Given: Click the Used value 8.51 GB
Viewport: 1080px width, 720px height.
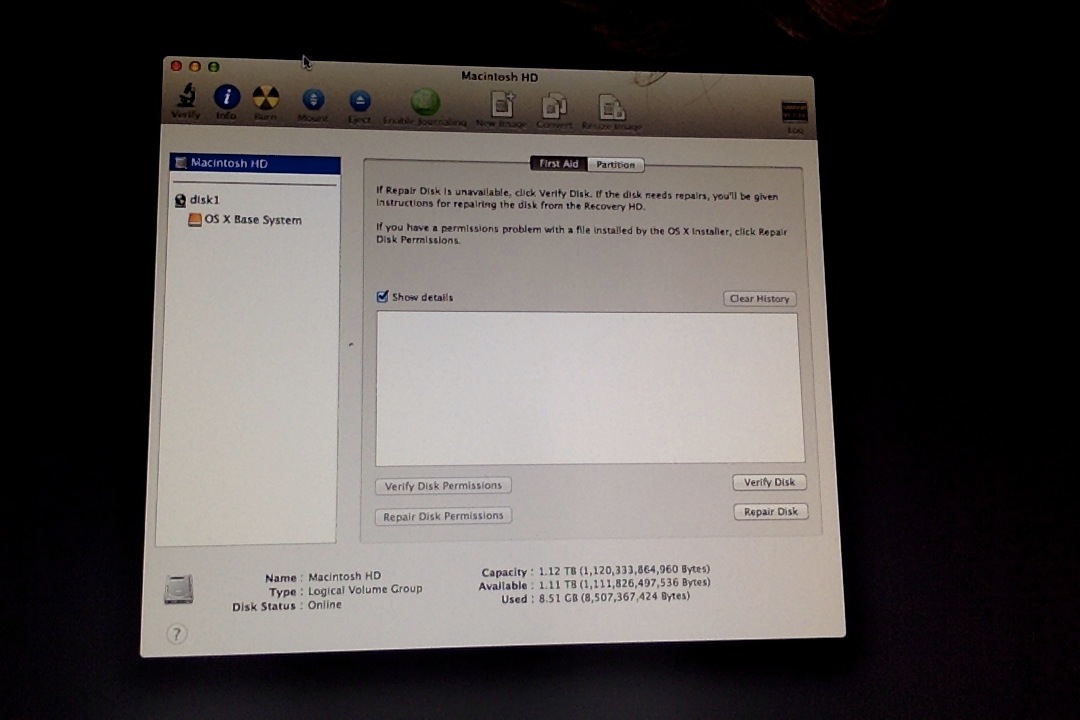Looking at the screenshot, I should [614, 597].
